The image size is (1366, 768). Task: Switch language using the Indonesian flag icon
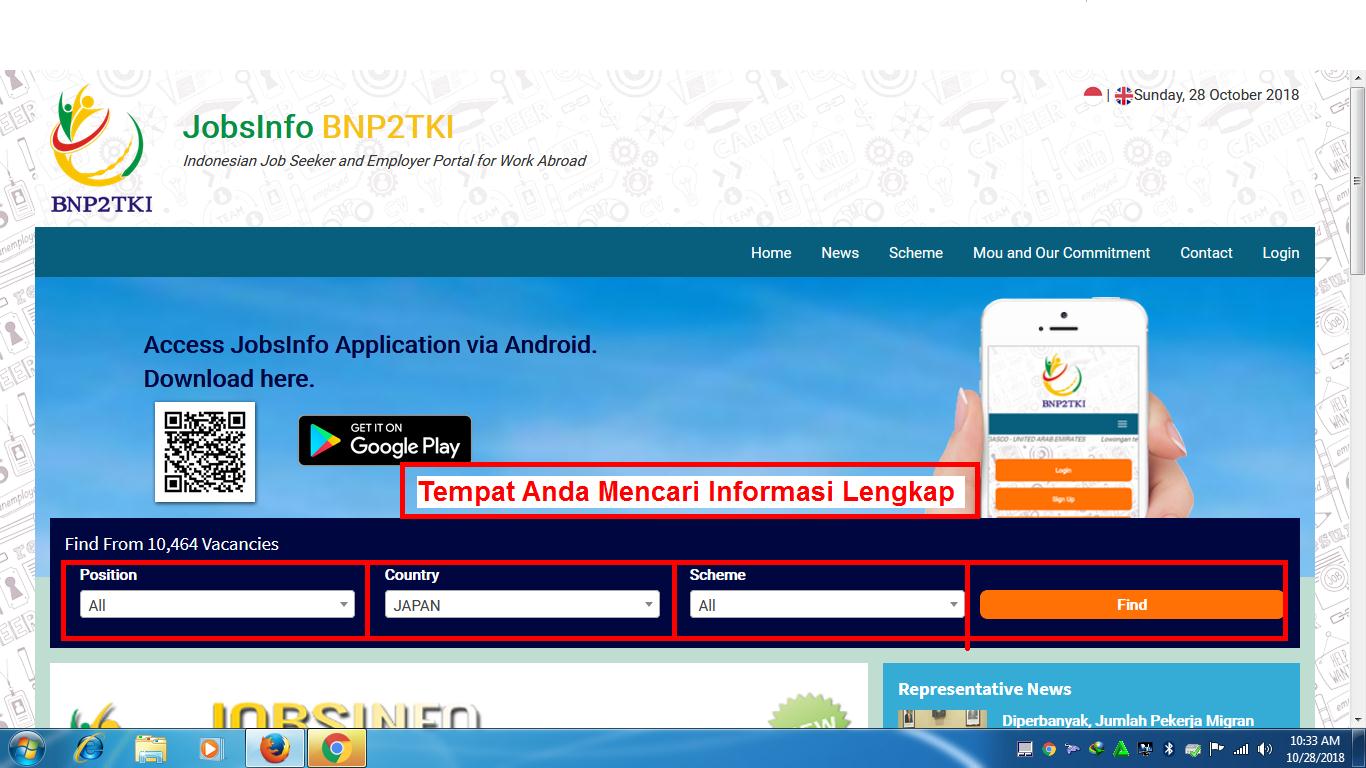1093,95
